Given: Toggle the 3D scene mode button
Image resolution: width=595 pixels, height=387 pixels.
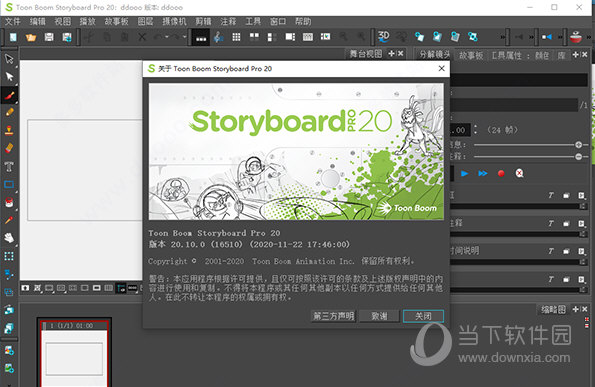Looking at the screenshot, I should pyautogui.click(x=384, y=36).
